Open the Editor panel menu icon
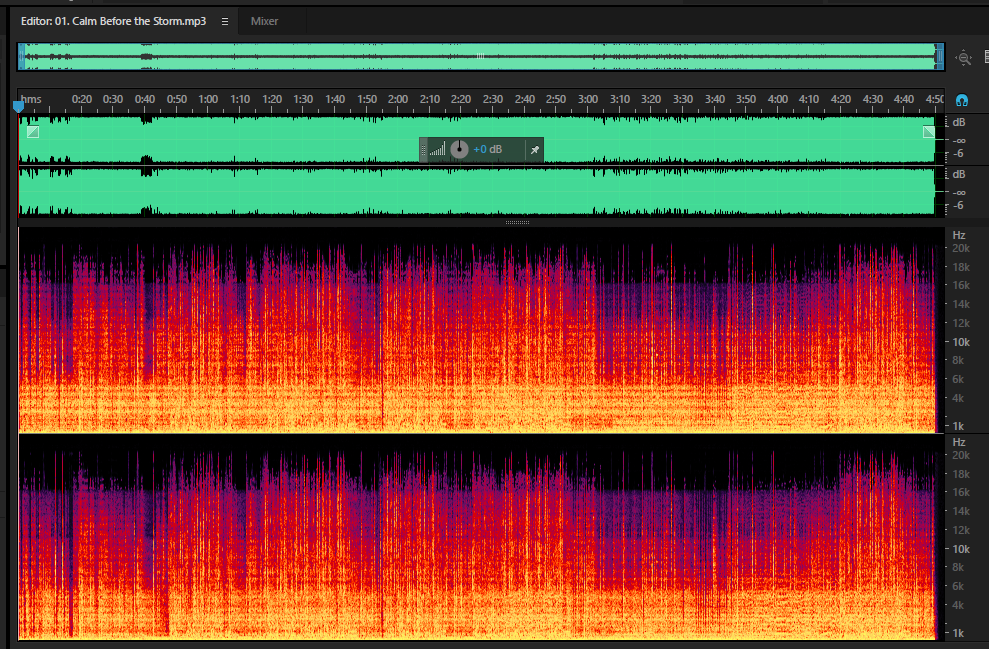Screen dimensions: 989x649 click(x=225, y=21)
